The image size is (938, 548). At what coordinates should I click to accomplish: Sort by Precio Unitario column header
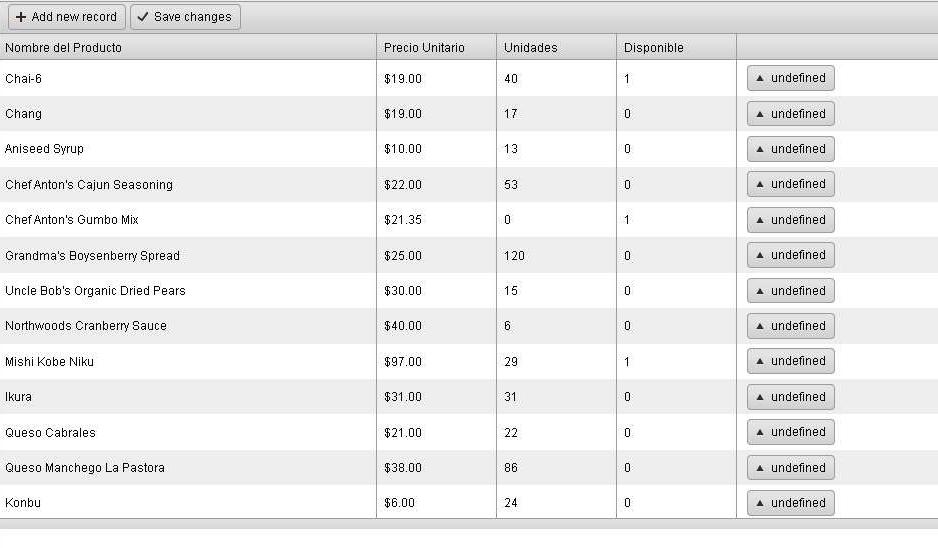[424, 48]
